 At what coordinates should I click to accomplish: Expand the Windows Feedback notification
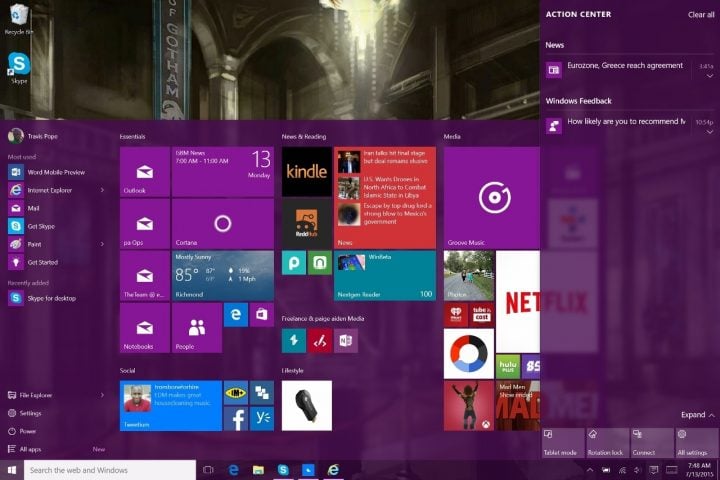[x=710, y=132]
